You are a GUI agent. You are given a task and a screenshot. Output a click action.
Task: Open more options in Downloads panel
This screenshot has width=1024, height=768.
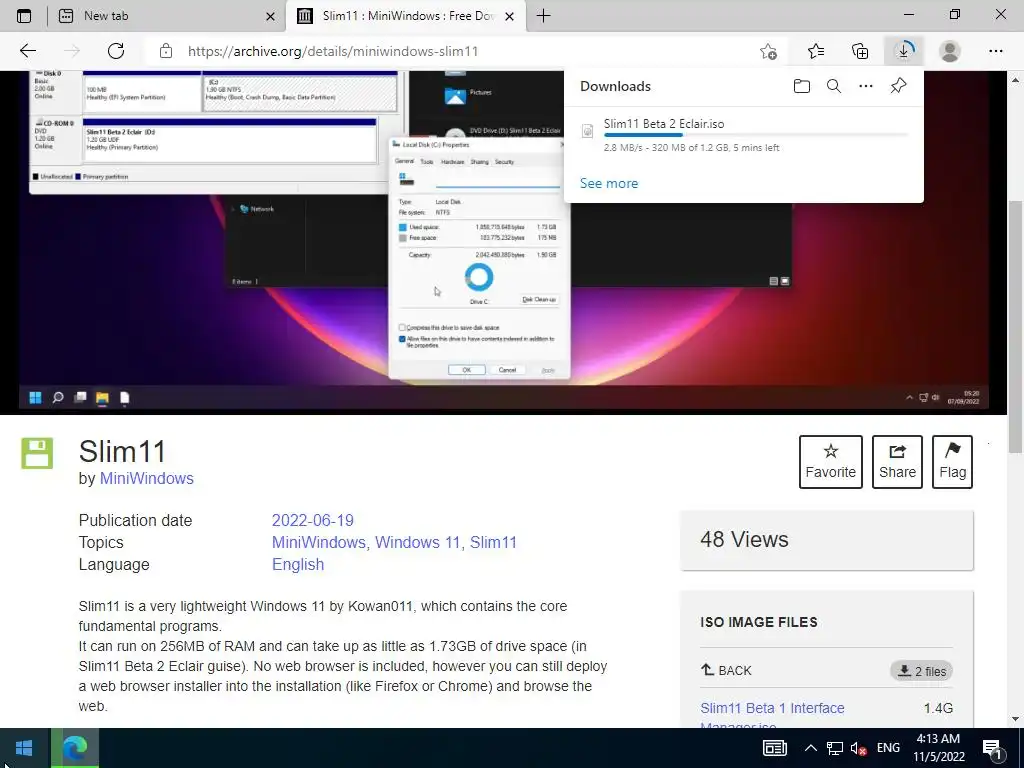point(866,86)
